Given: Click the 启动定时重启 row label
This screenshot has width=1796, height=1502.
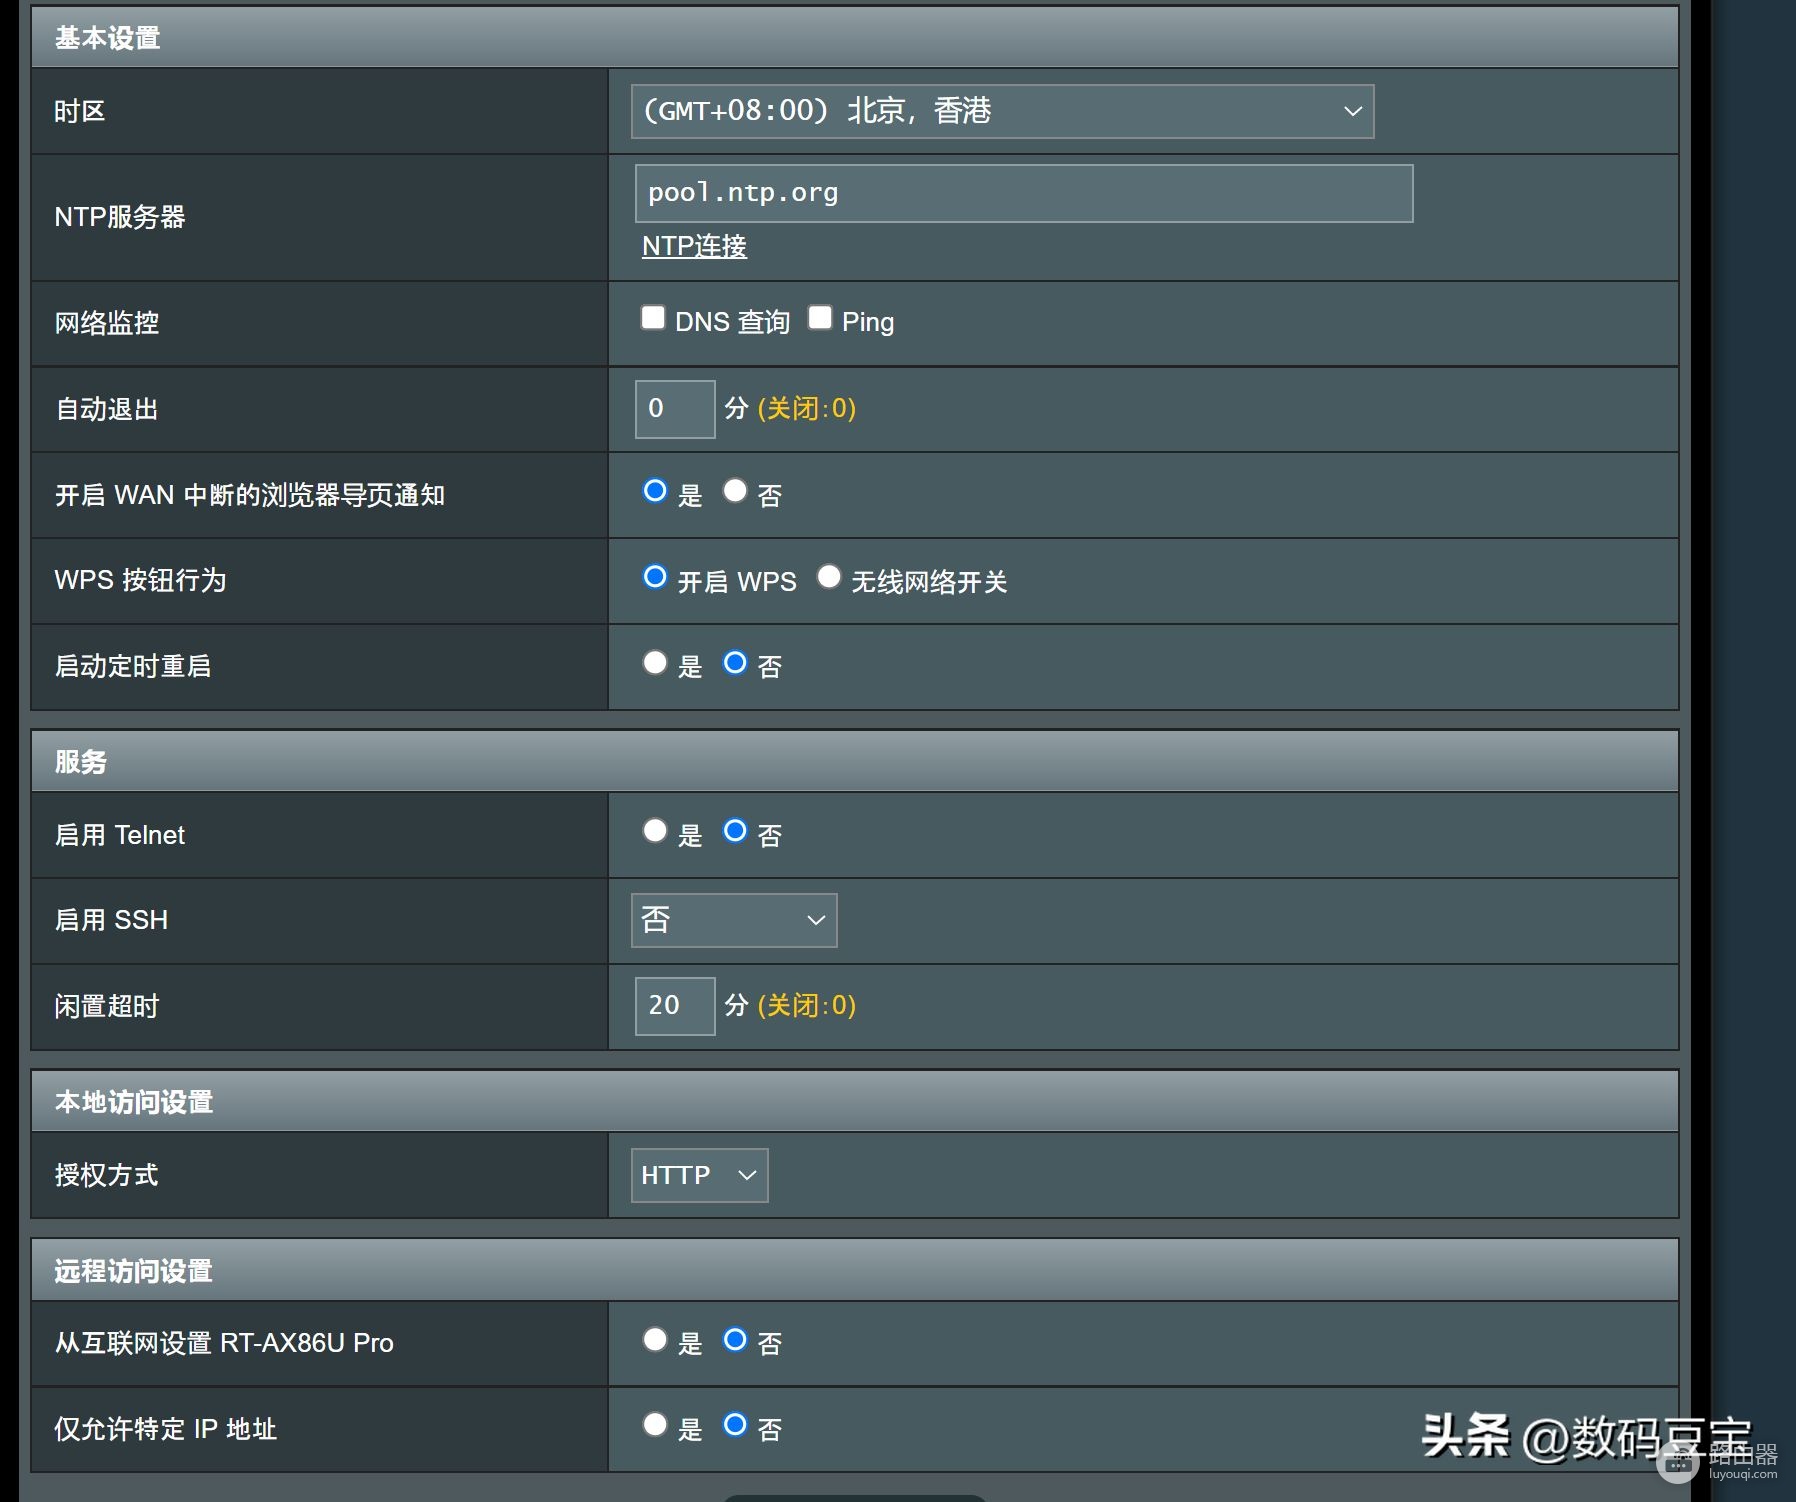Looking at the screenshot, I should click(133, 666).
